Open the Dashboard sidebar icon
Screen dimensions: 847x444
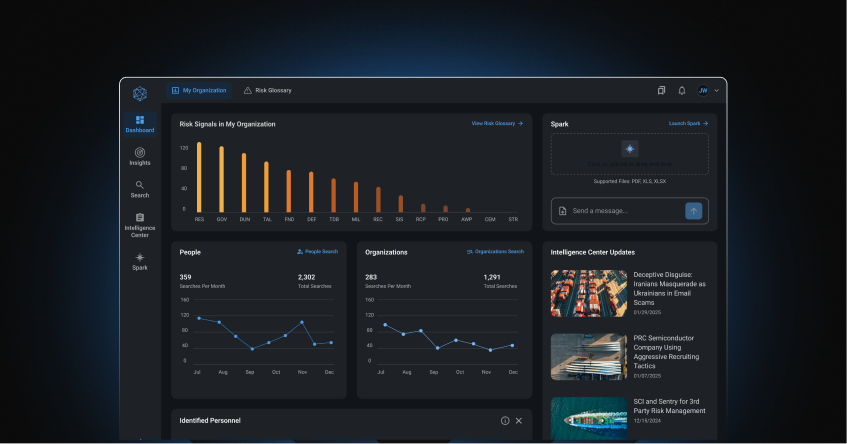pos(139,124)
